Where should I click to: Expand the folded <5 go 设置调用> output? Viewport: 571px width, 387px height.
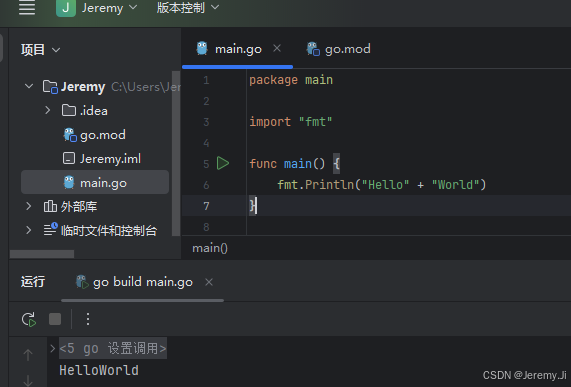(52, 348)
